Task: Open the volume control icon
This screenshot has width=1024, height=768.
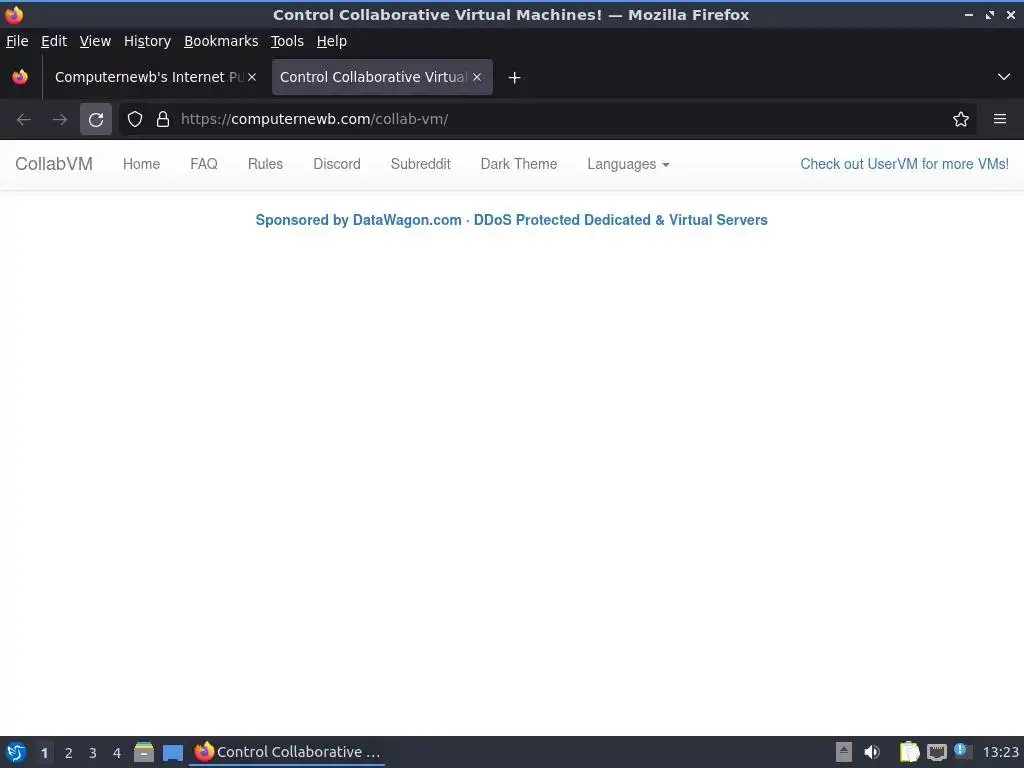Action: coord(872,752)
